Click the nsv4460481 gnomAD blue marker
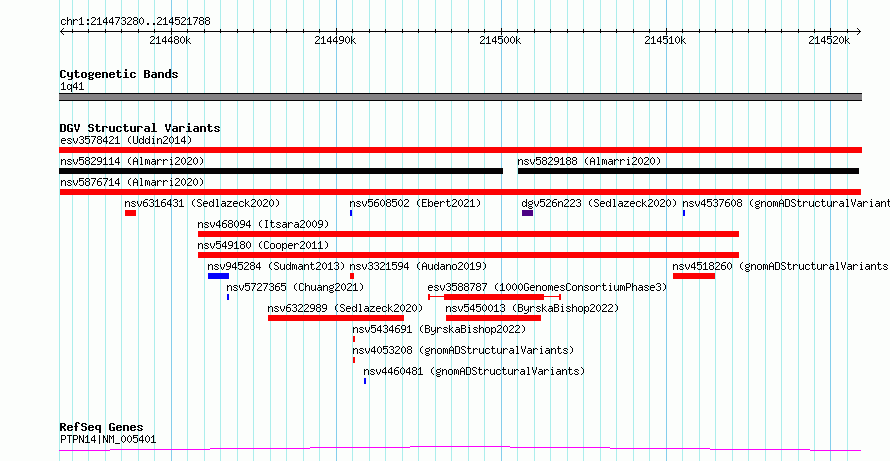Screen dimensions: 890x461 365,381
